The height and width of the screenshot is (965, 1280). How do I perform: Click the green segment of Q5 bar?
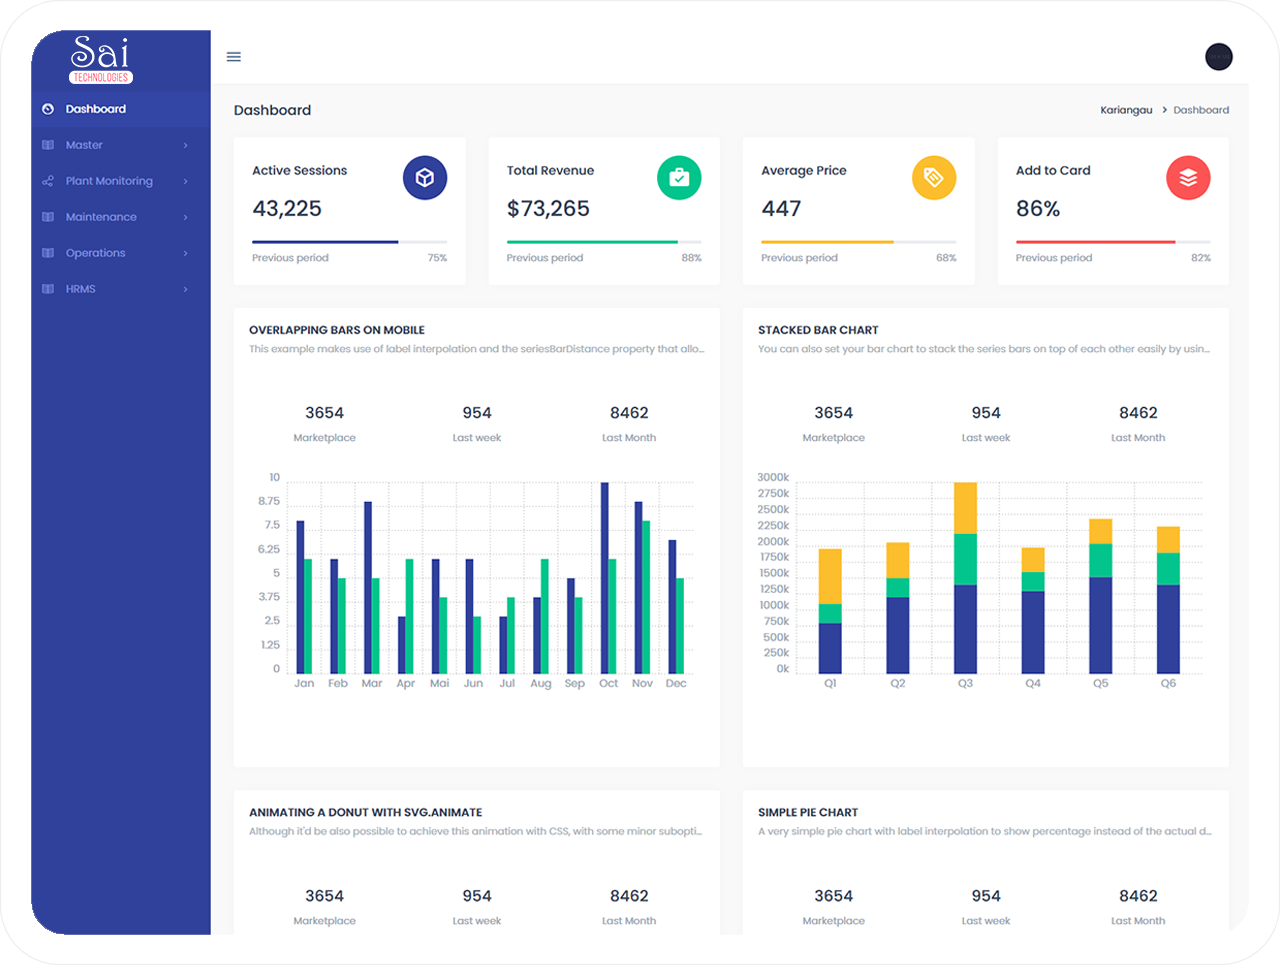pyautogui.click(x=1101, y=561)
